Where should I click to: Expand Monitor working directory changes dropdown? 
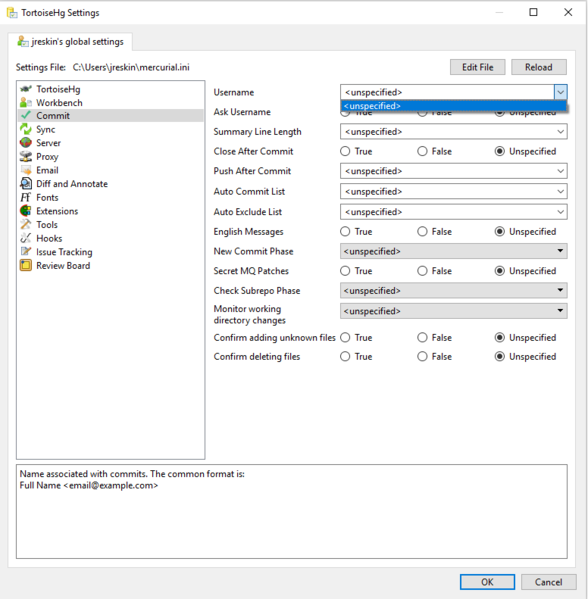point(454,311)
